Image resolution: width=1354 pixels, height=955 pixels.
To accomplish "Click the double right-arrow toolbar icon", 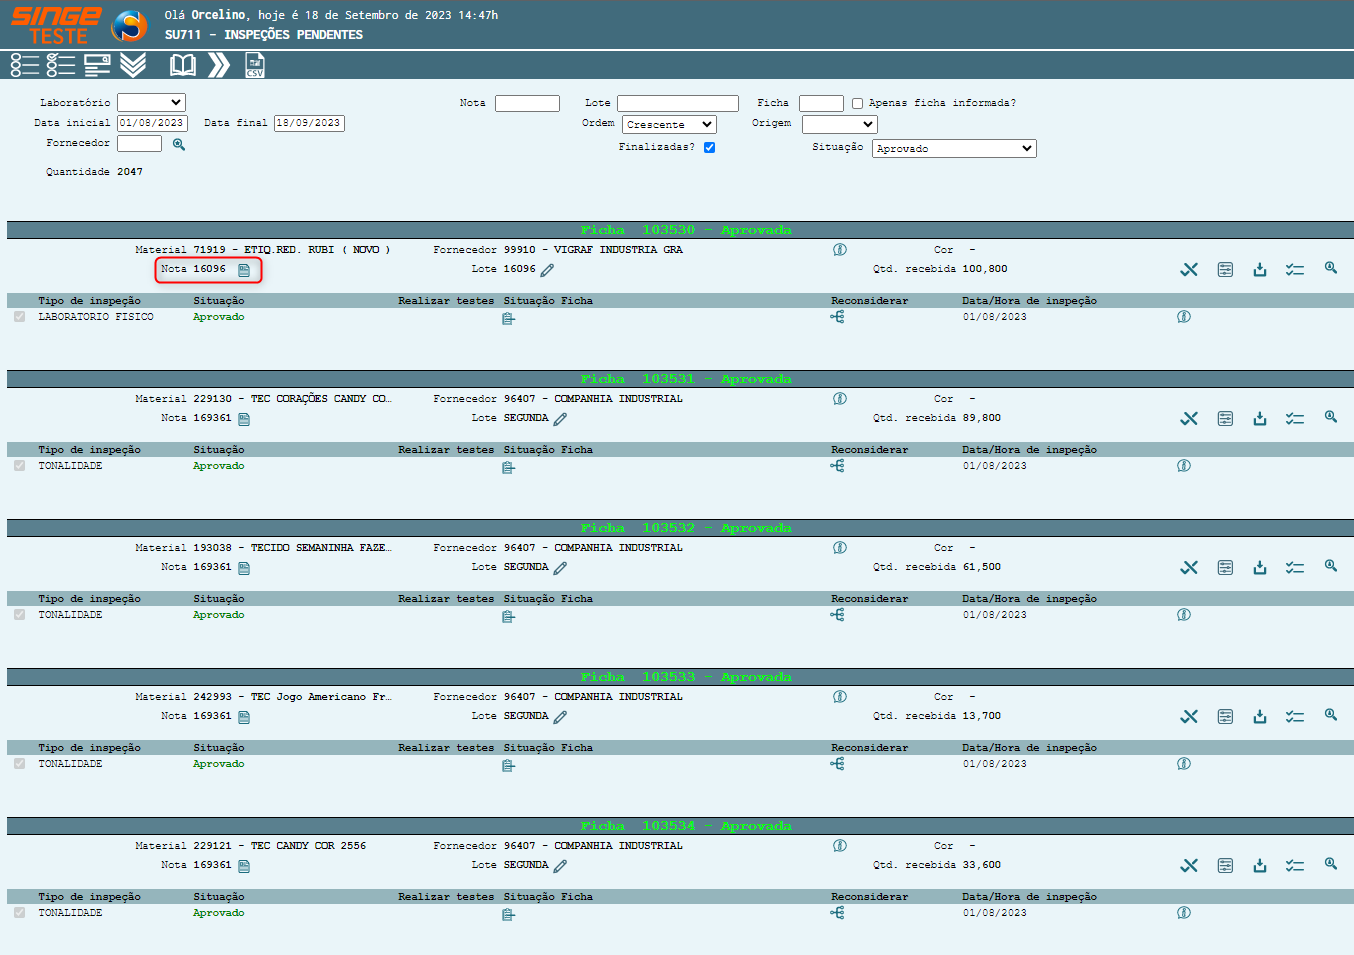I will [219, 66].
